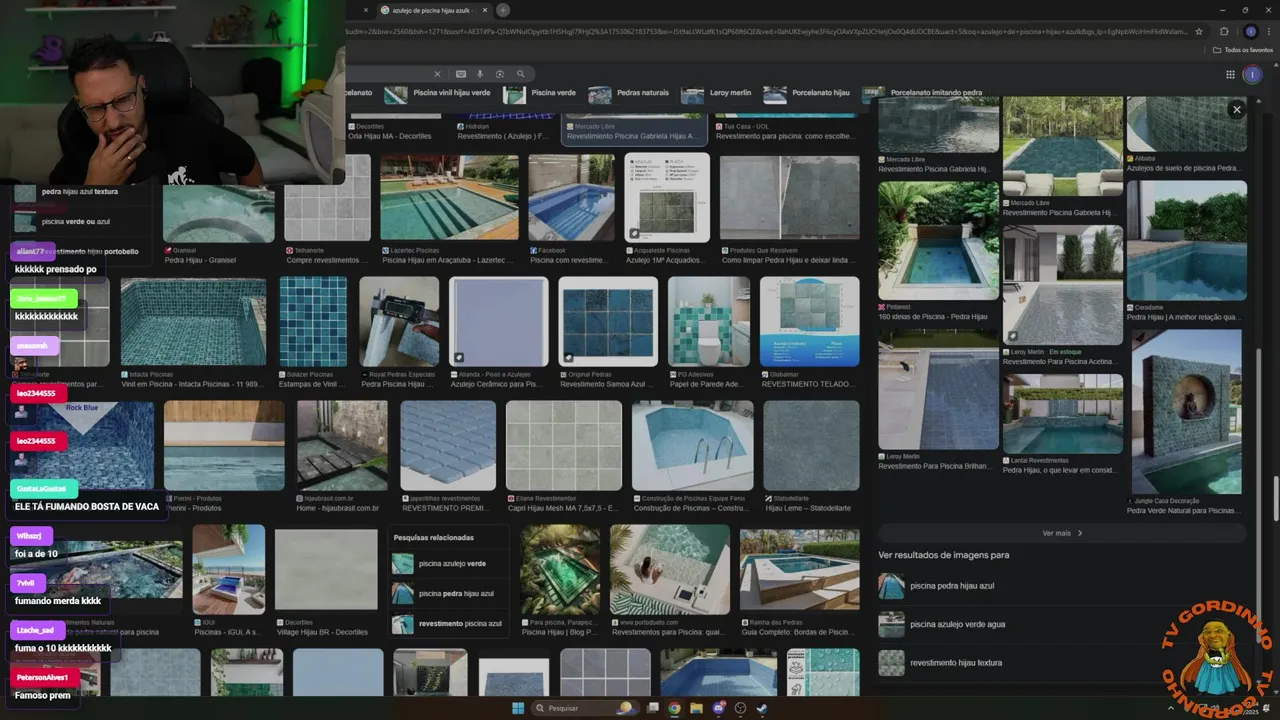This screenshot has height=720, width=1280.
Task: Open Discord from the taskbar
Action: pos(718,708)
